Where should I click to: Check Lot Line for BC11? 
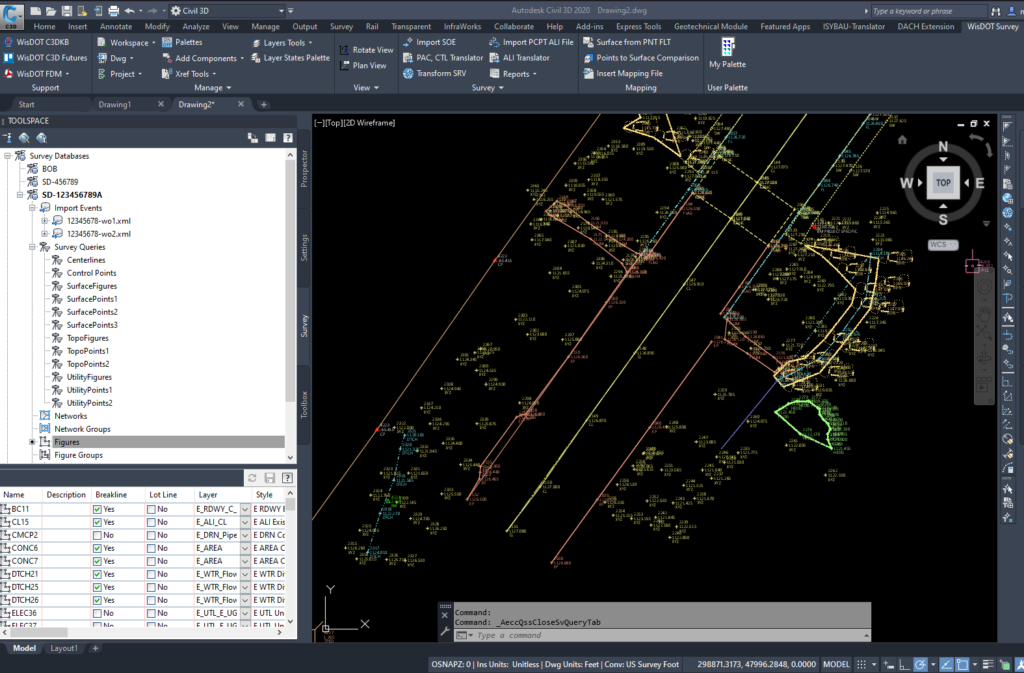pos(152,509)
